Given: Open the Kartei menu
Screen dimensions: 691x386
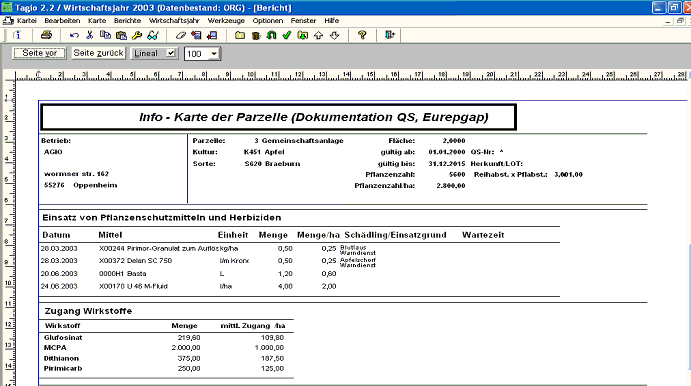Looking at the screenshot, I should click(26, 21).
